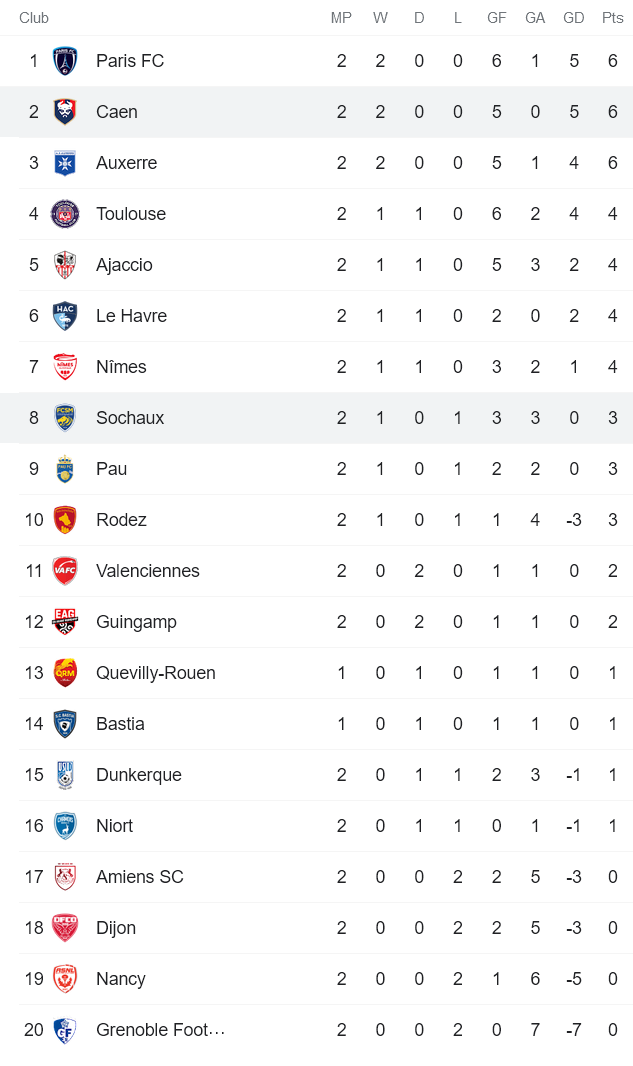Click the Caen club crest

tap(65, 112)
